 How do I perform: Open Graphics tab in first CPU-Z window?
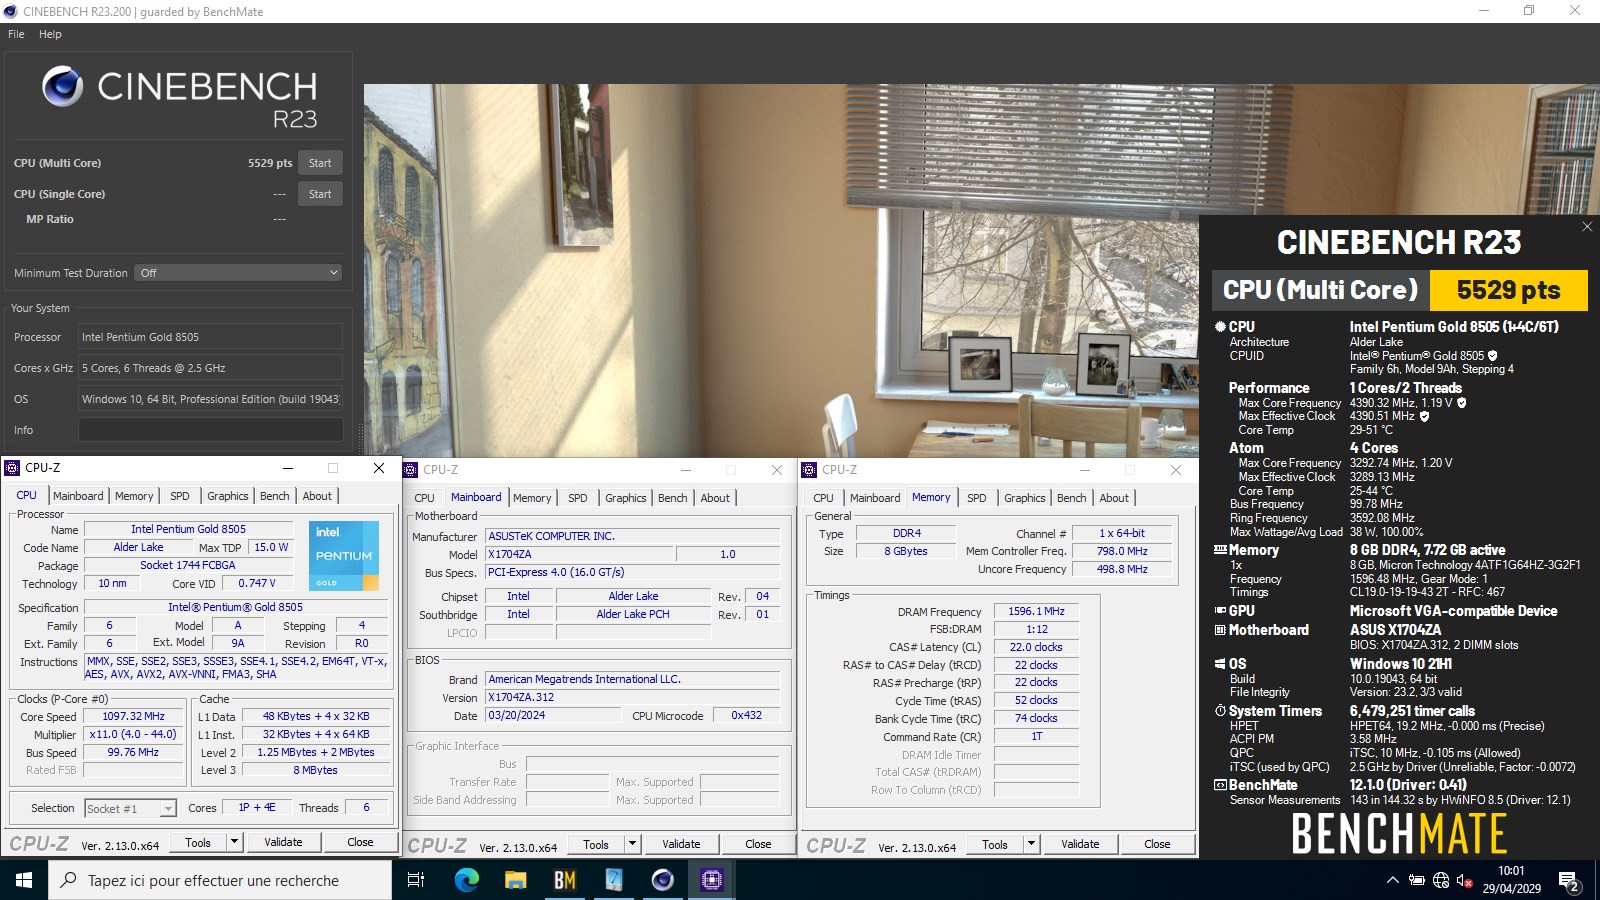point(228,496)
